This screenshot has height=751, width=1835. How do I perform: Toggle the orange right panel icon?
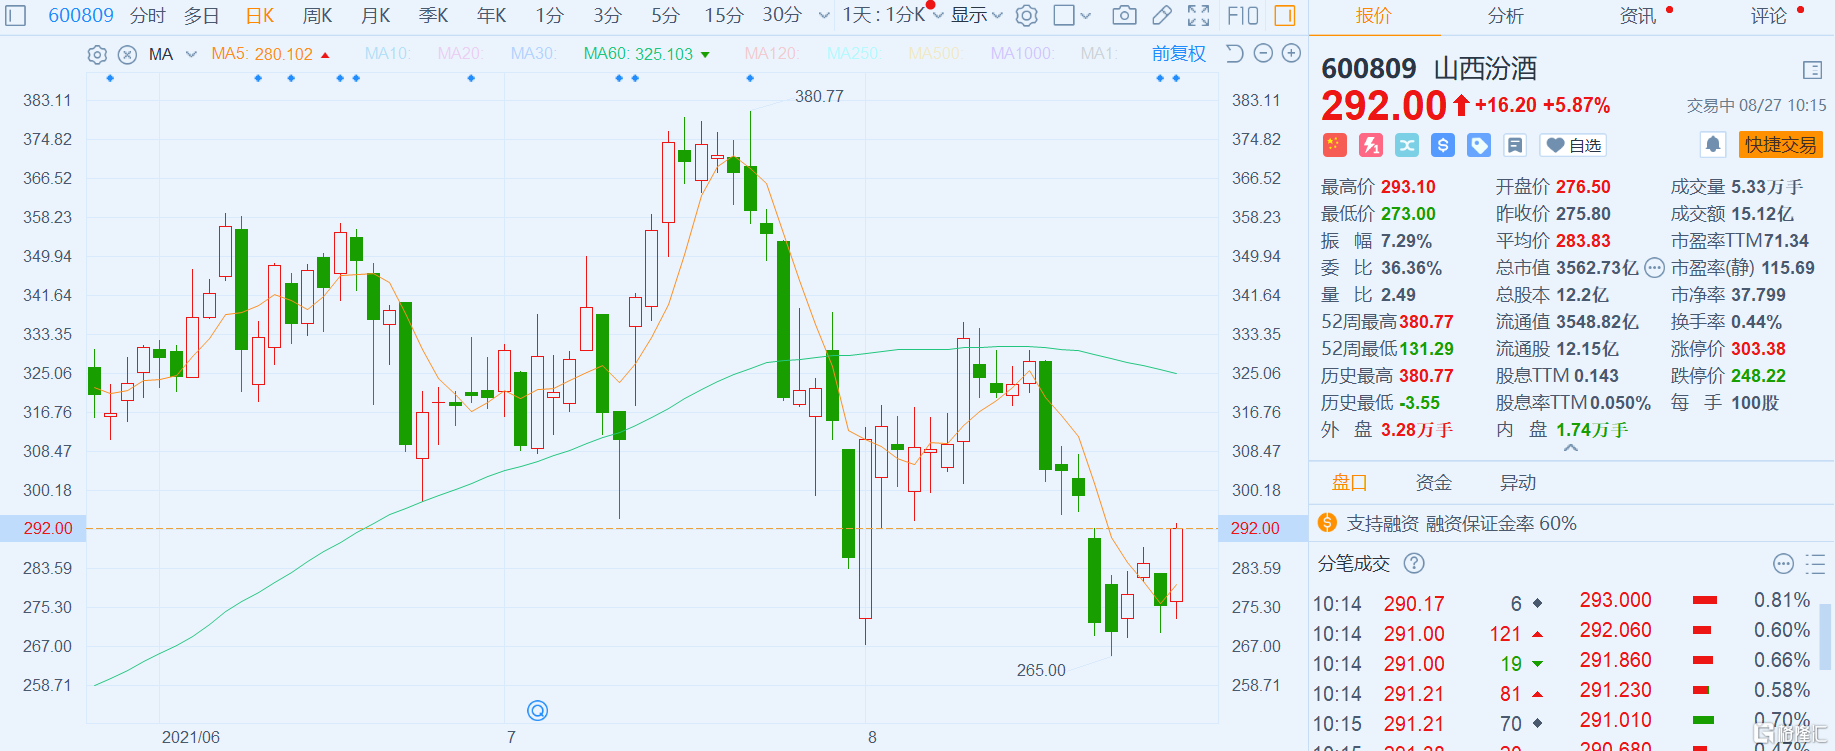click(x=1285, y=15)
